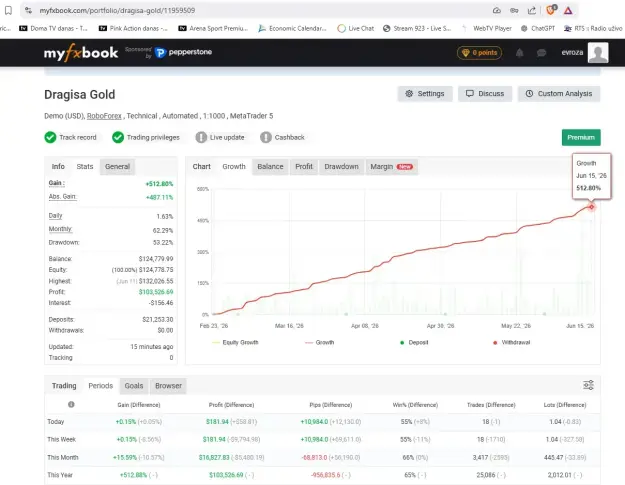
Task: Open the Economic Calendar bookmark
Action: tap(292, 28)
